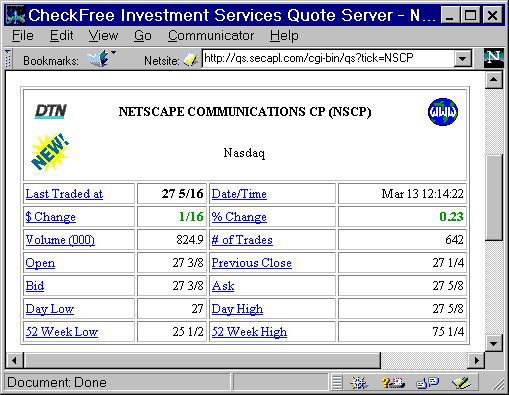509x395 pixels.
Task: Open the Go menu
Action: coord(143,35)
